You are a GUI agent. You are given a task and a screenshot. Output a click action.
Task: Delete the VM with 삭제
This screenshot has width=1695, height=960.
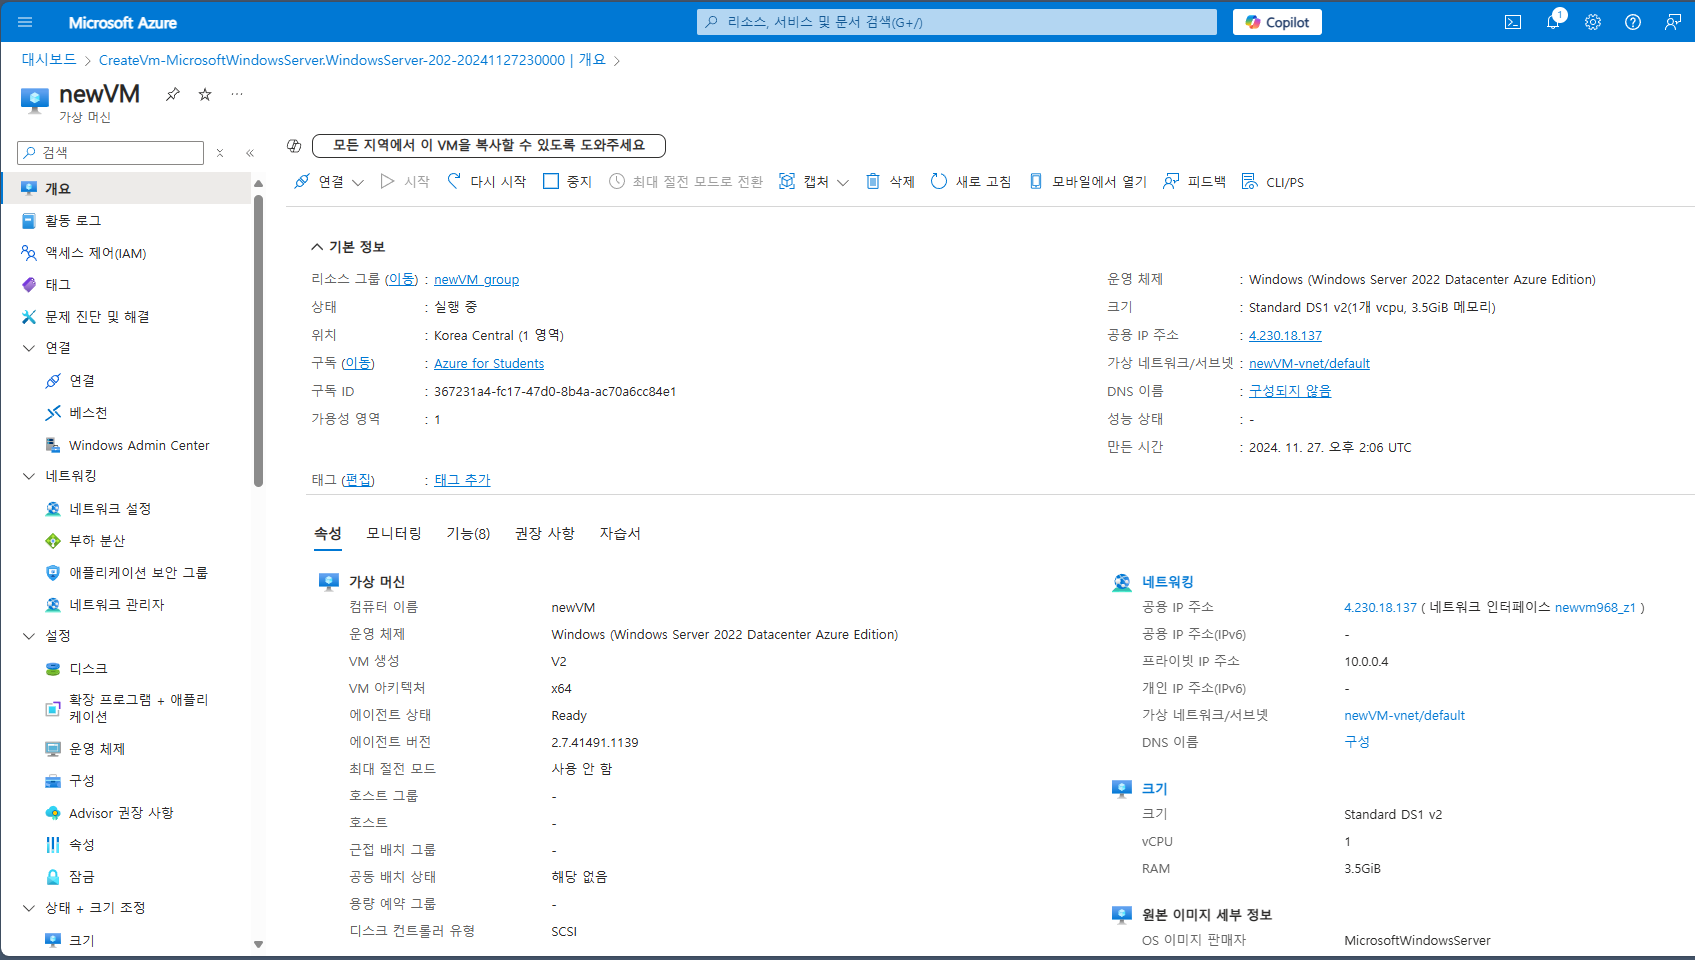(890, 181)
